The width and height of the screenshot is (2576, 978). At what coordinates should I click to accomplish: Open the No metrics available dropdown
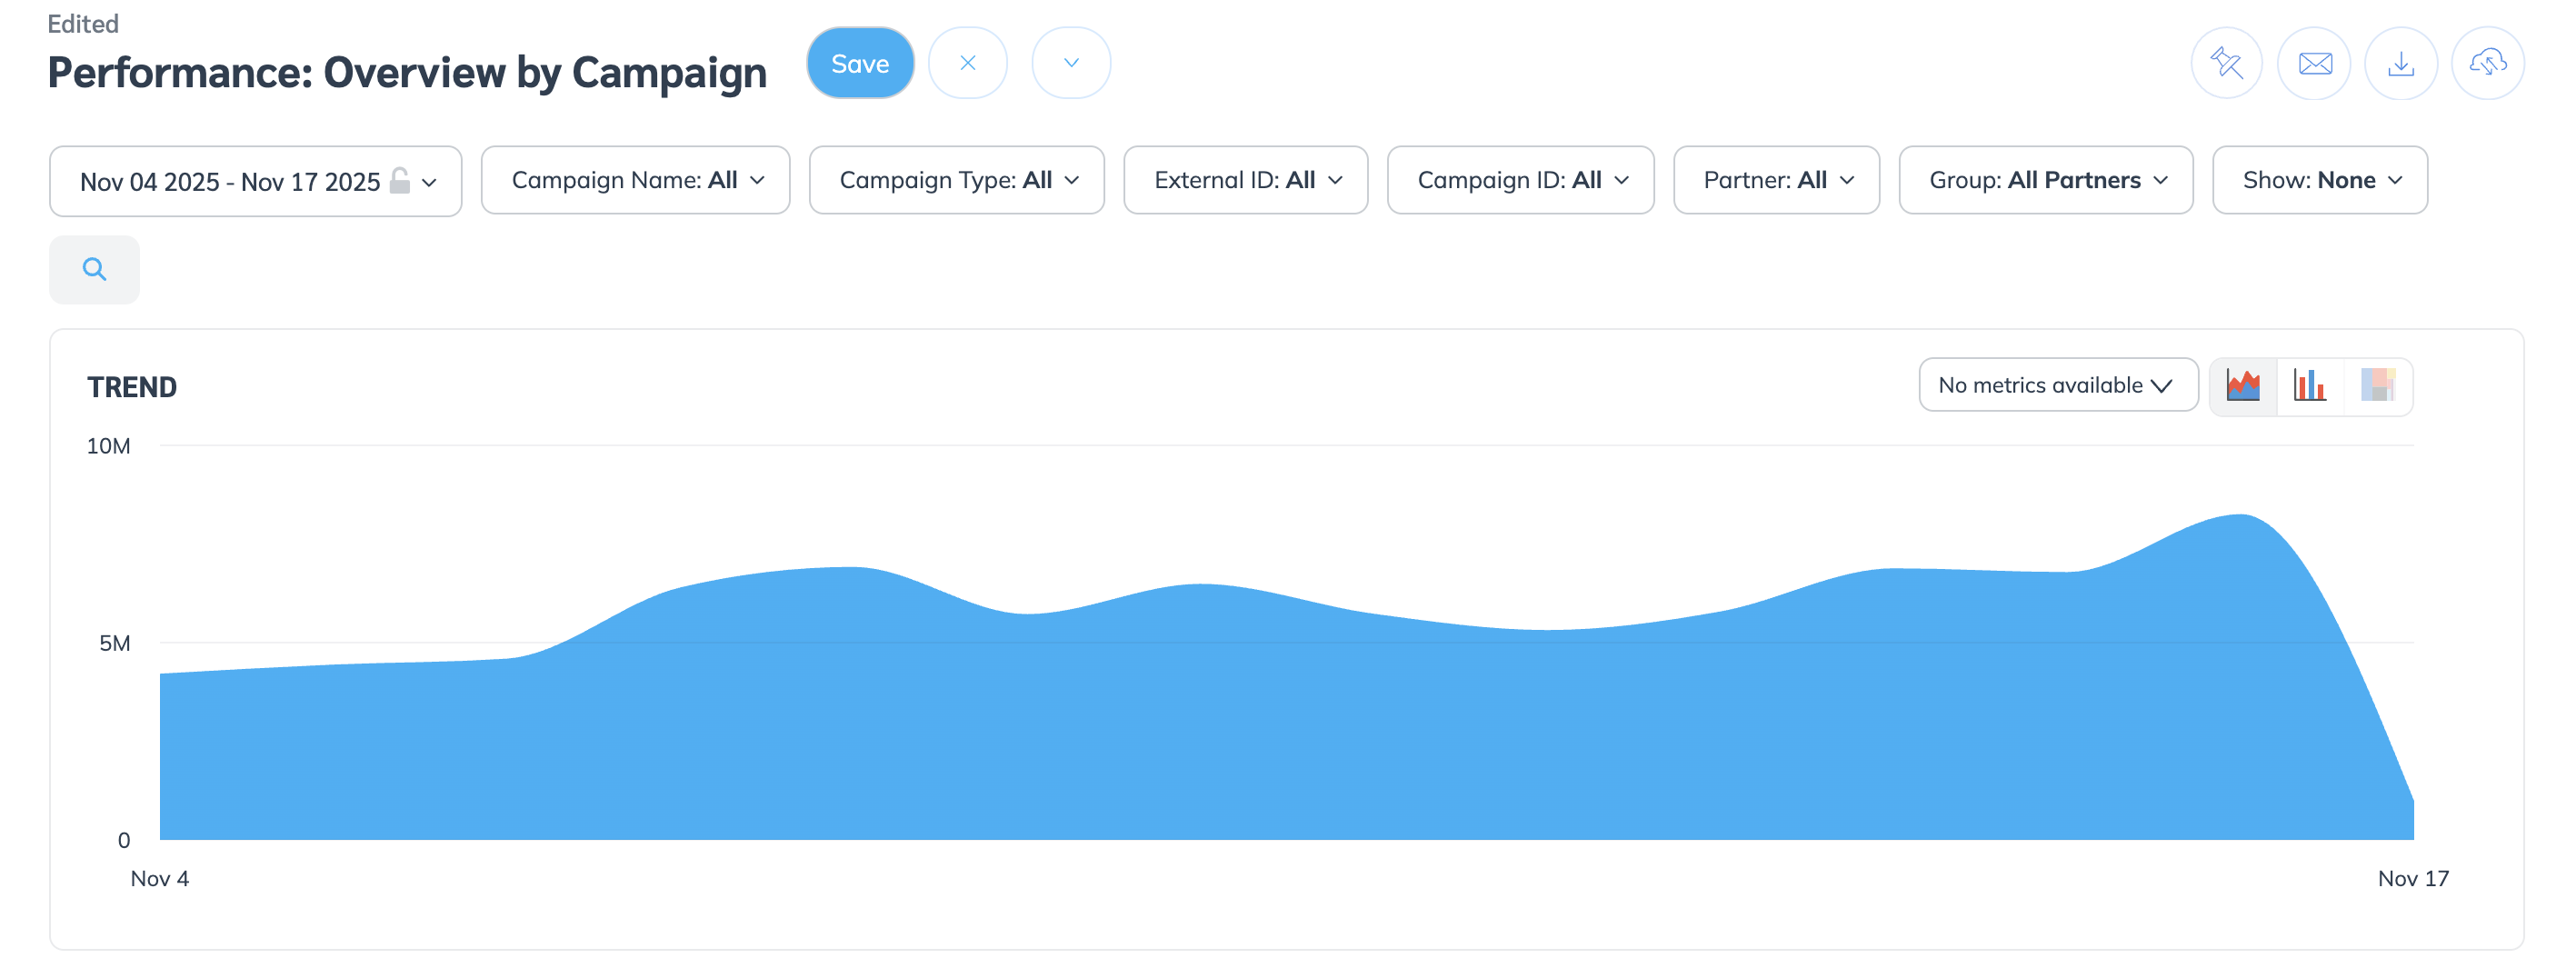[x=2057, y=385]
